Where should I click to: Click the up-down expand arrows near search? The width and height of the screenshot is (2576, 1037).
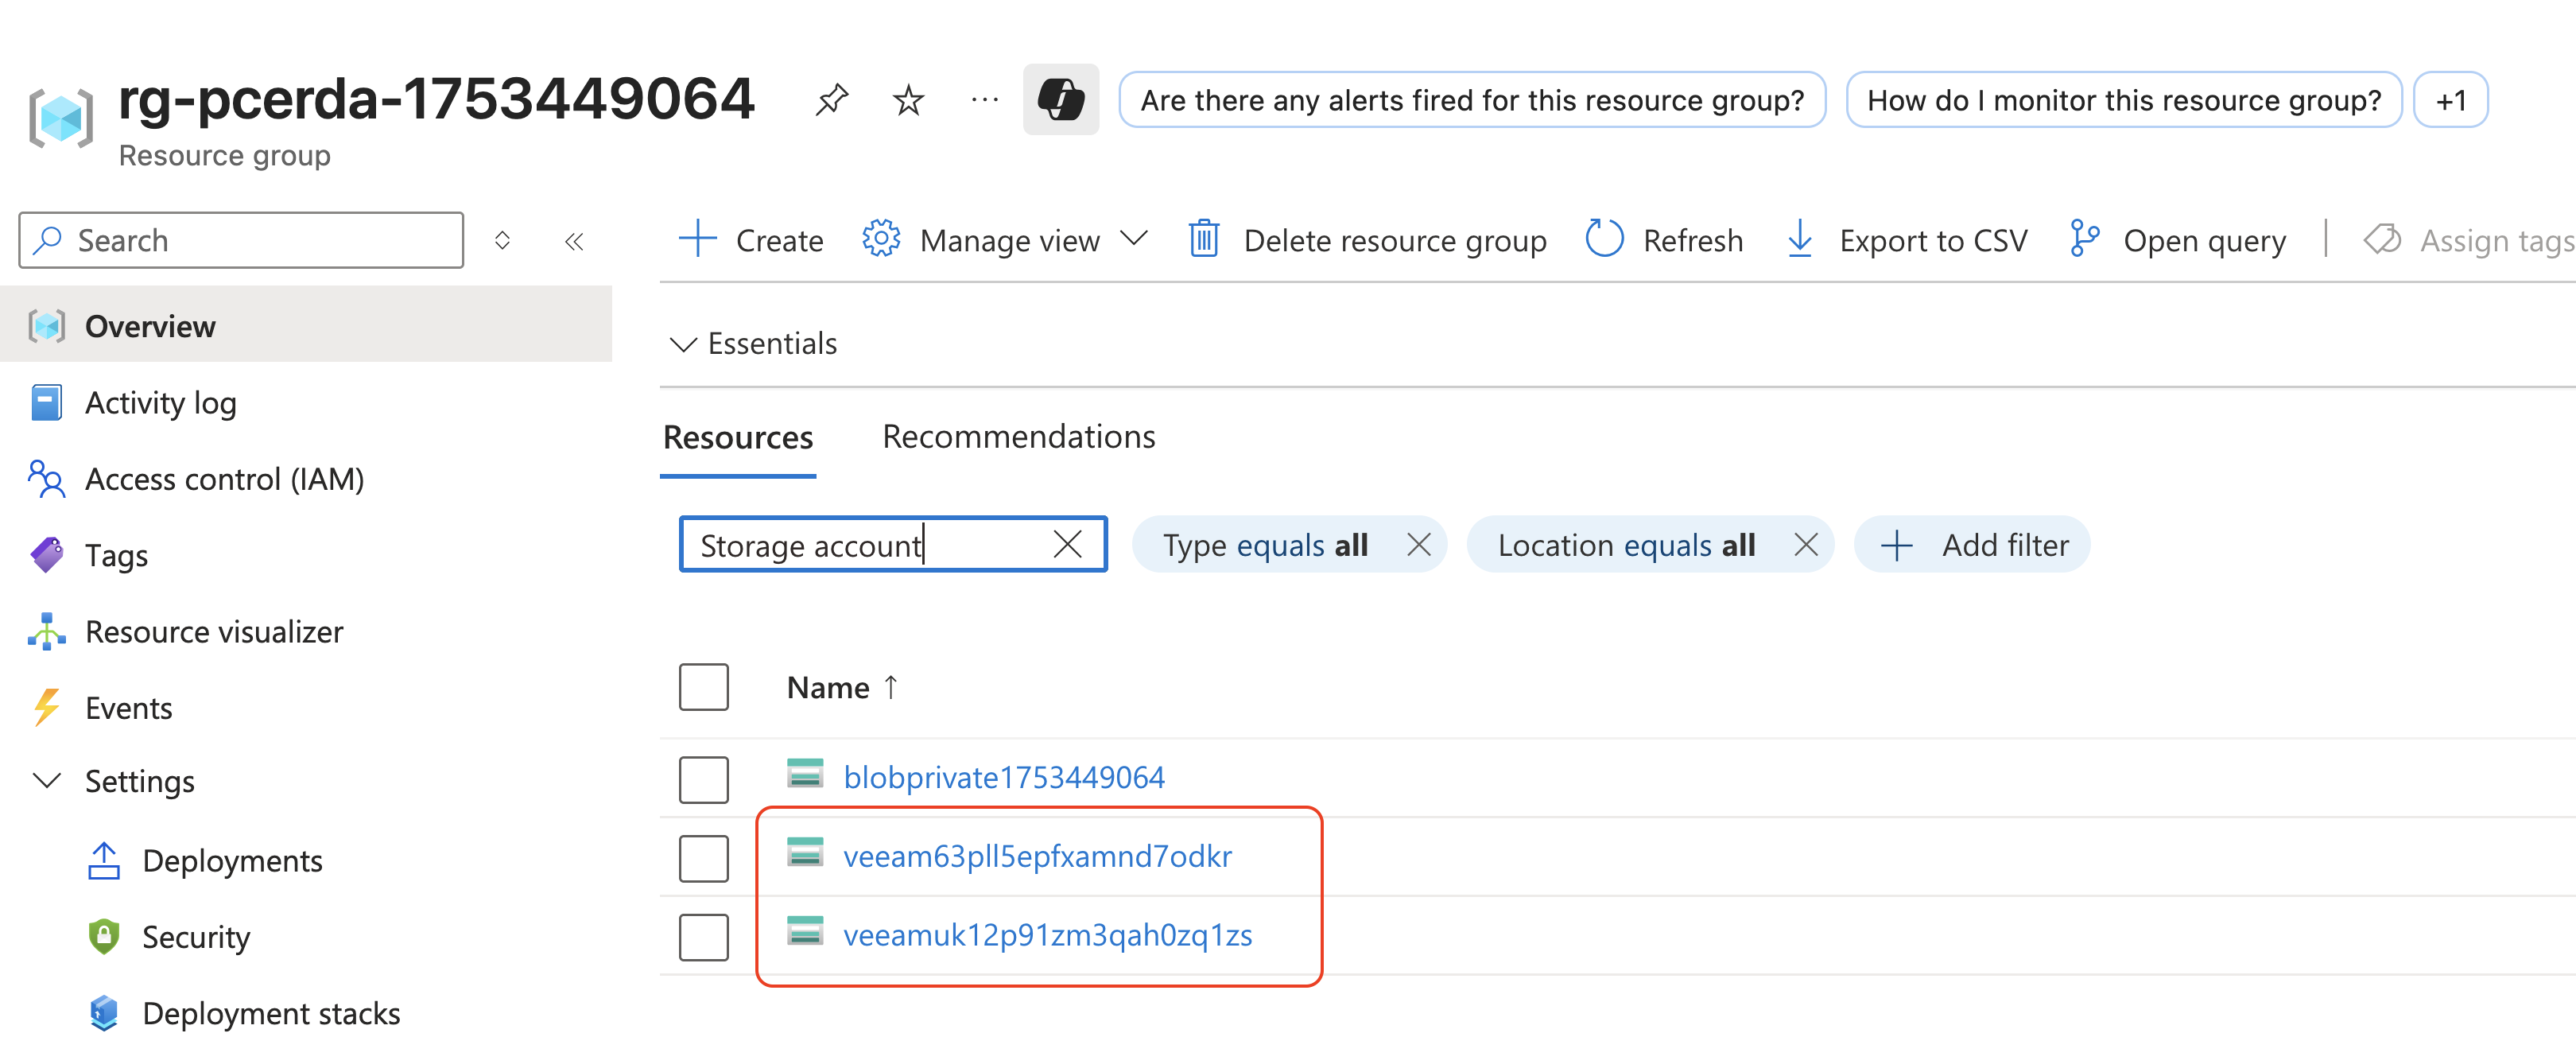click(x=503, y=240)
